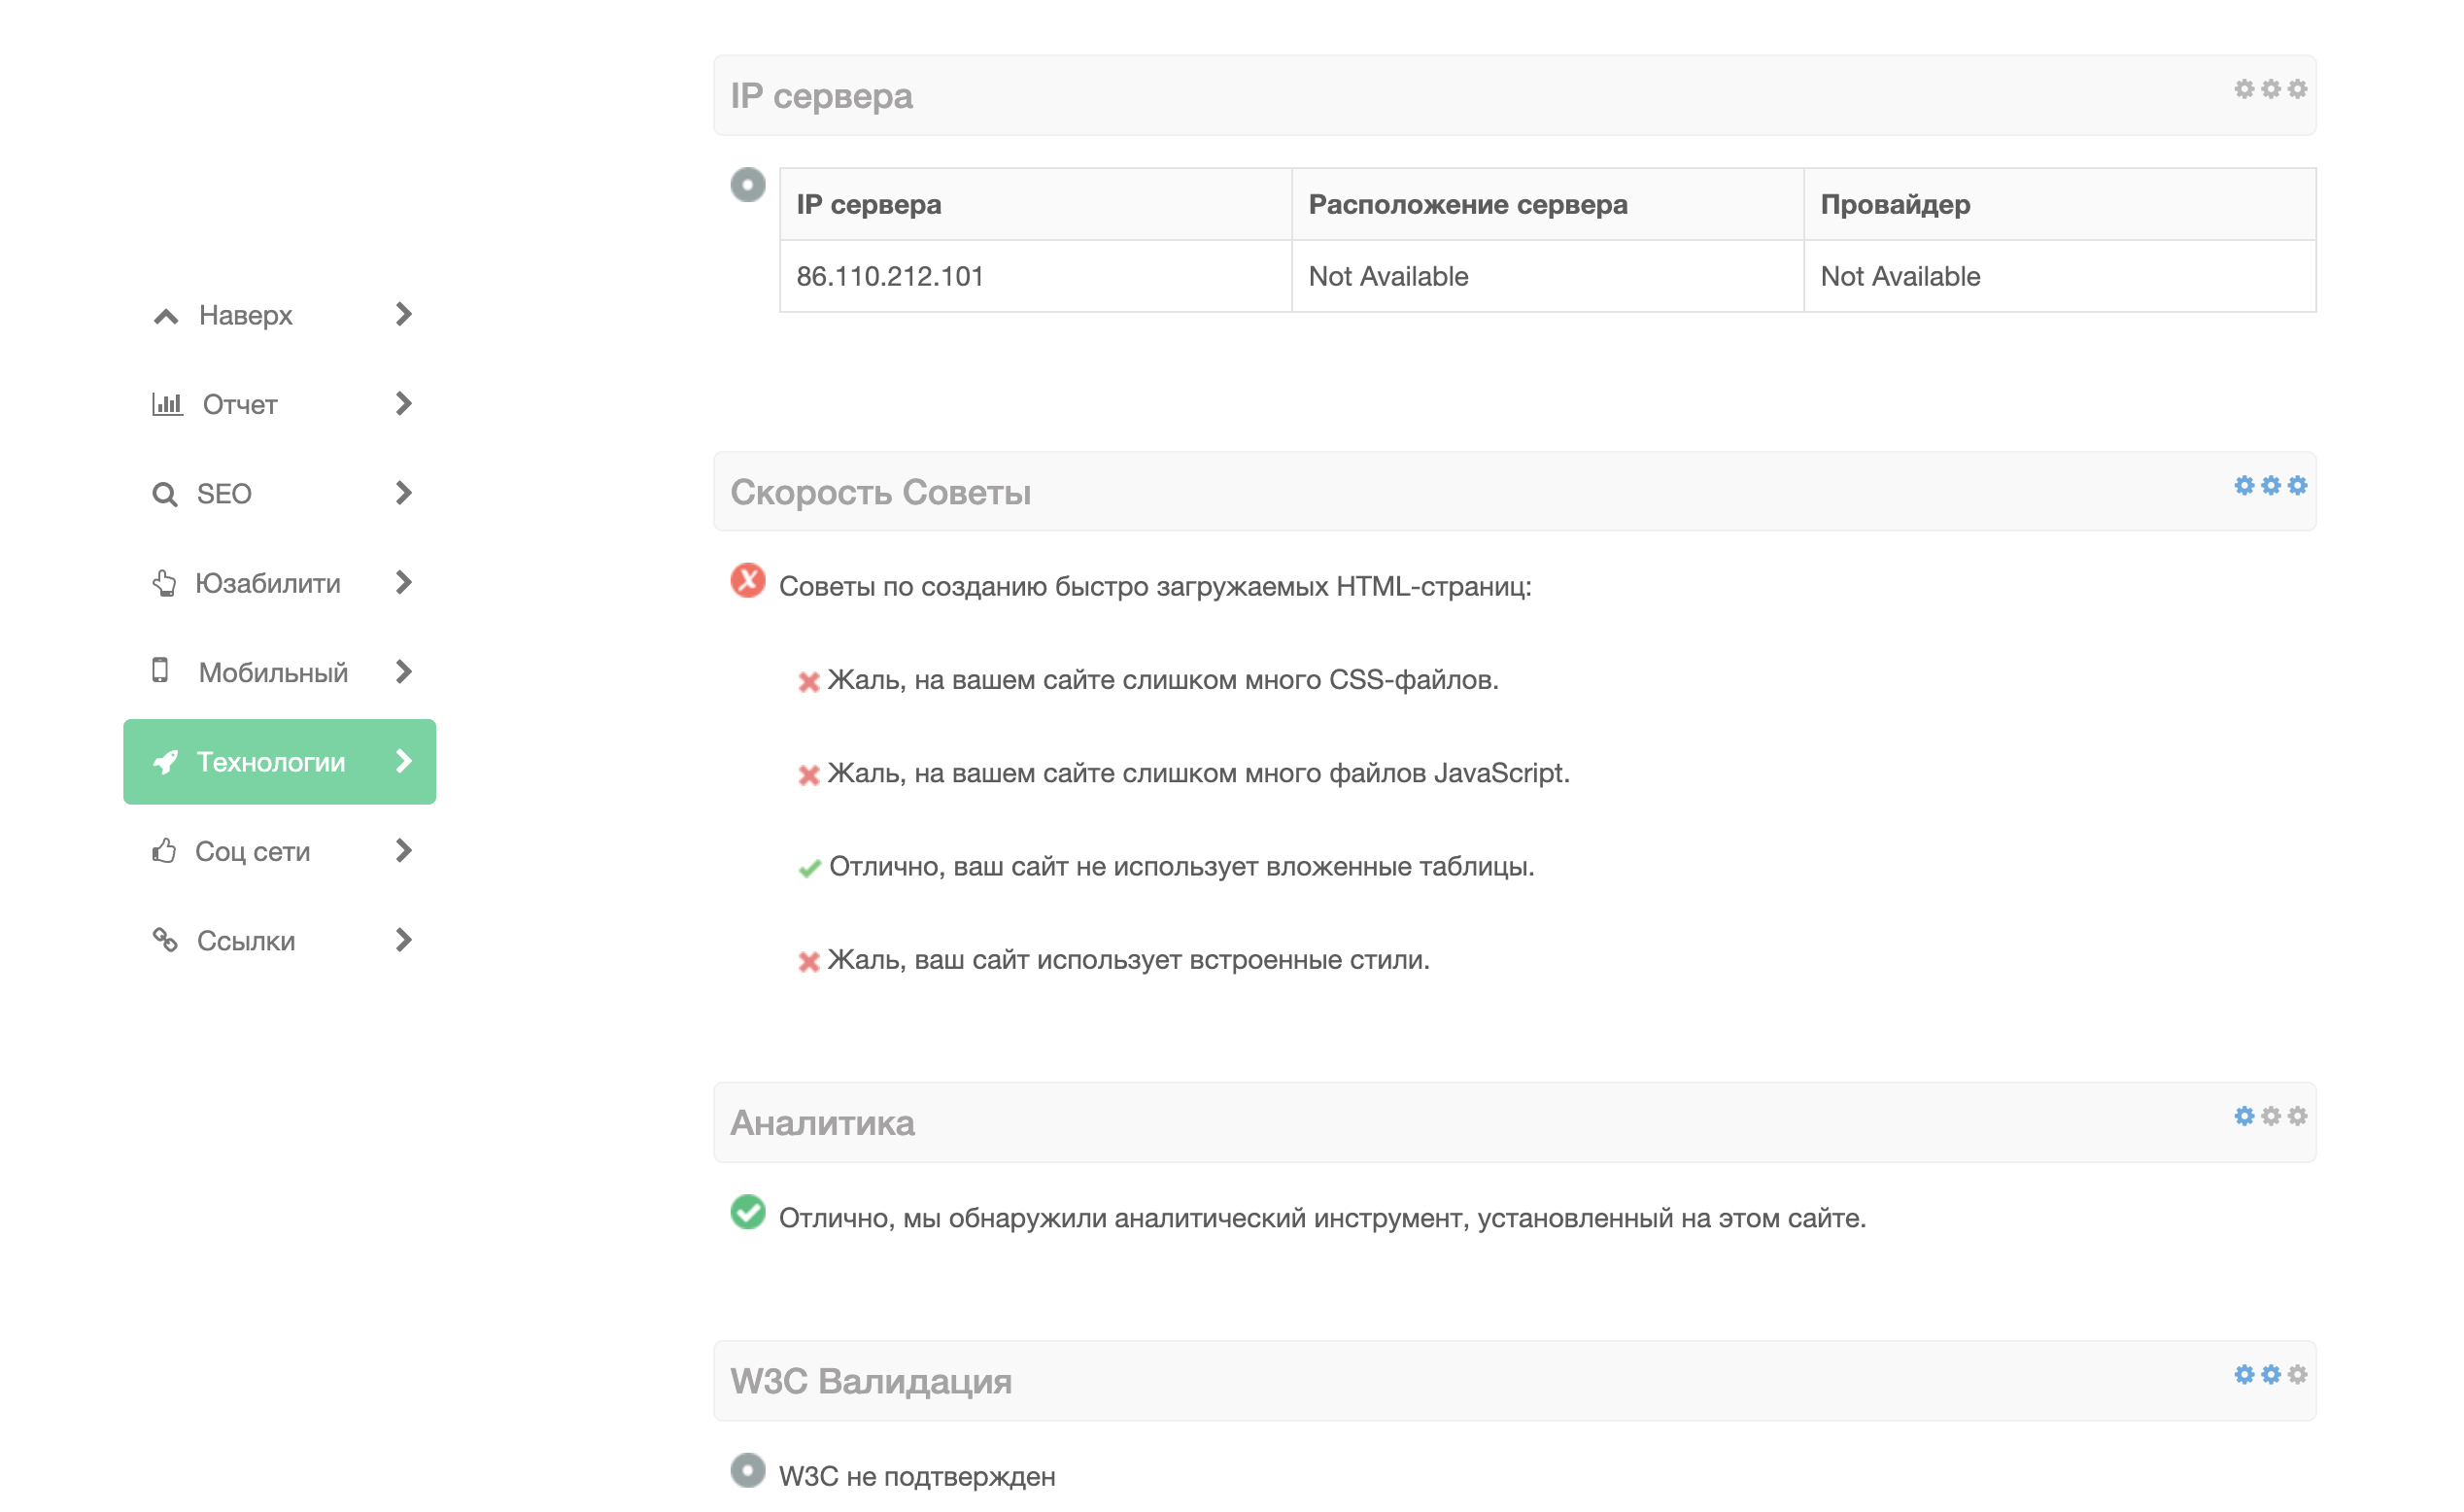The image size is (2464, 1512).
Task: Click the Аналитика section header
Action: (822, 1122)
